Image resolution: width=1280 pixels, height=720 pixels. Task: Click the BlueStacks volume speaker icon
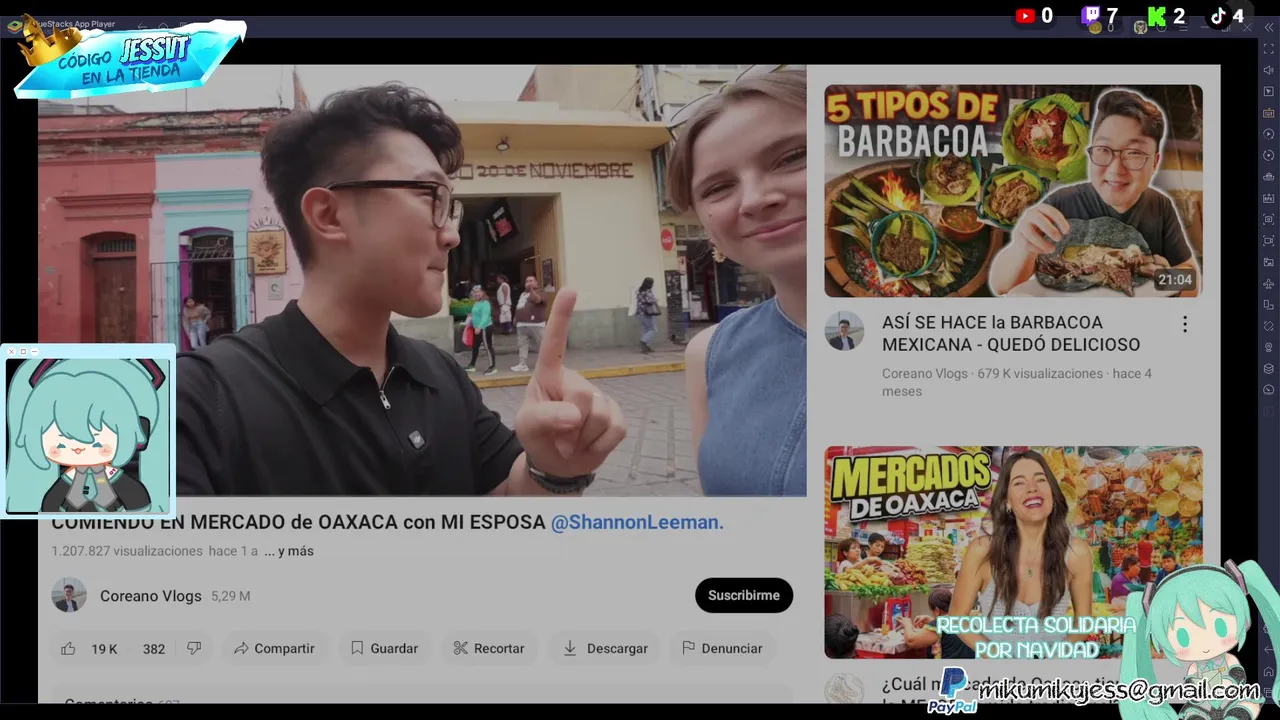pos(1269,69)
